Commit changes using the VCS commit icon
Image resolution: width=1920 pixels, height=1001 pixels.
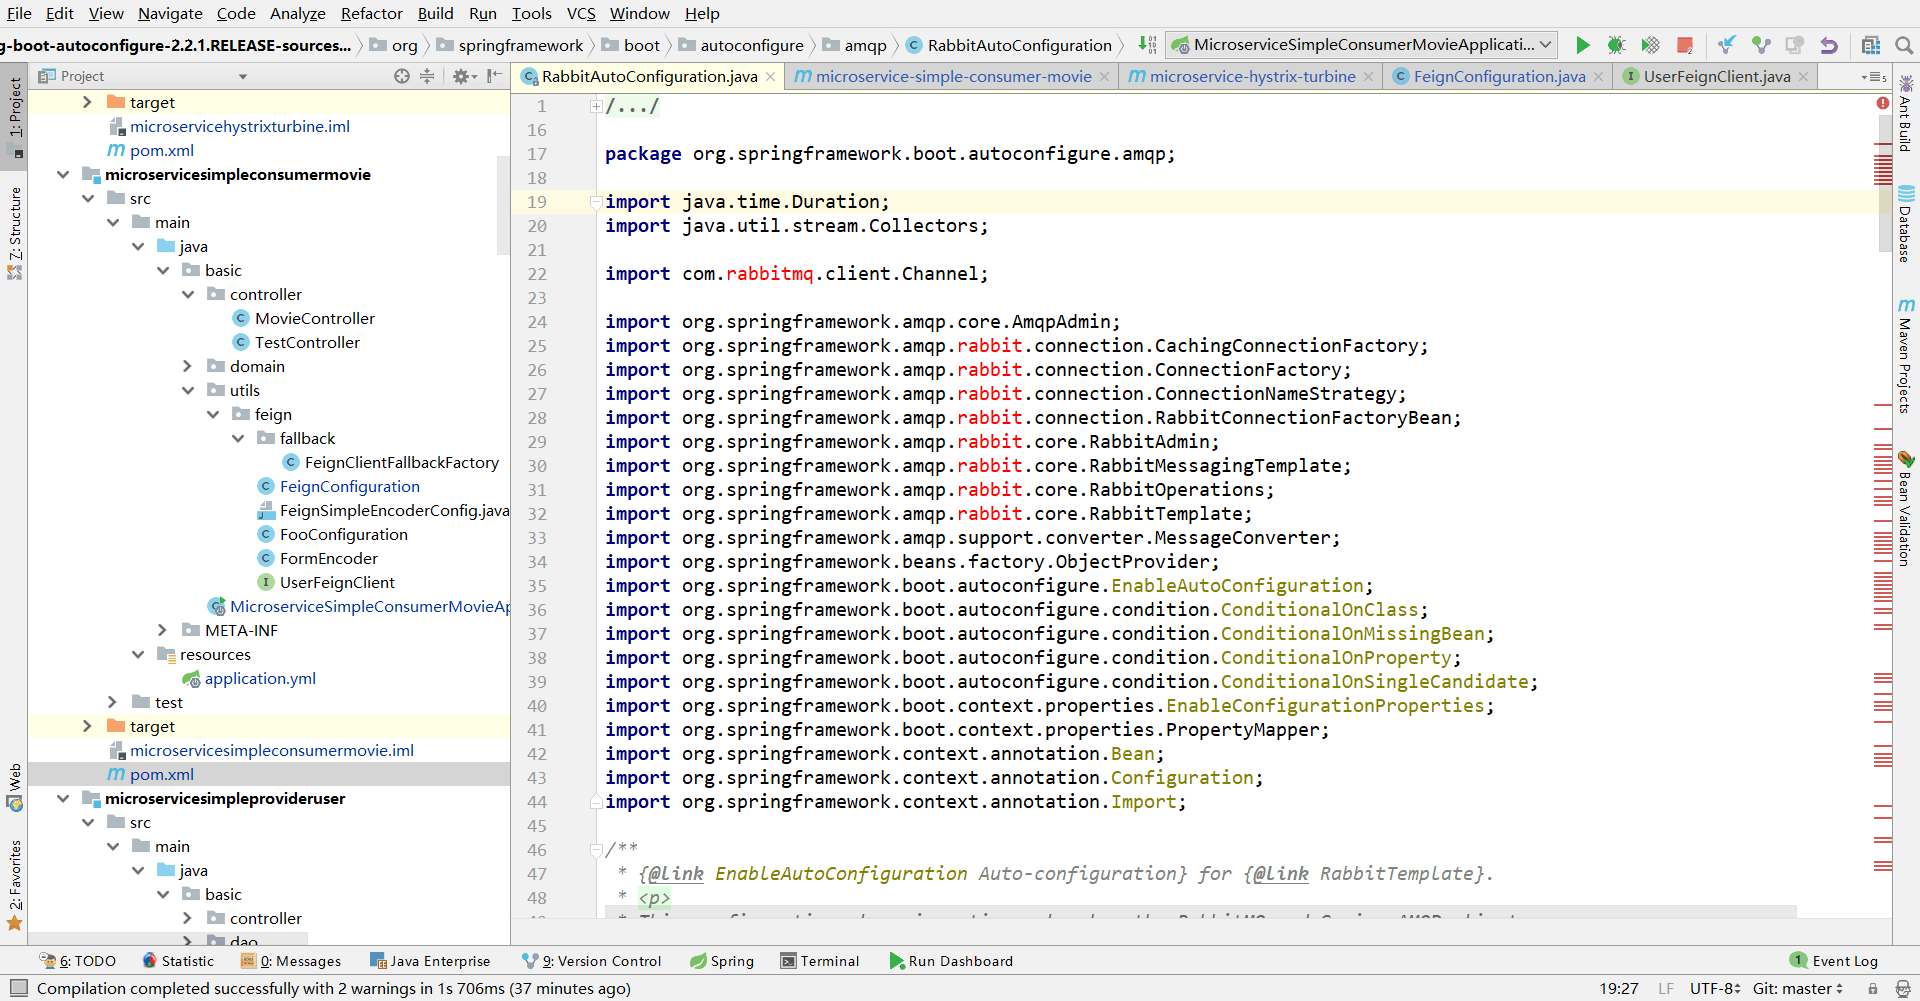[1761, 45]
